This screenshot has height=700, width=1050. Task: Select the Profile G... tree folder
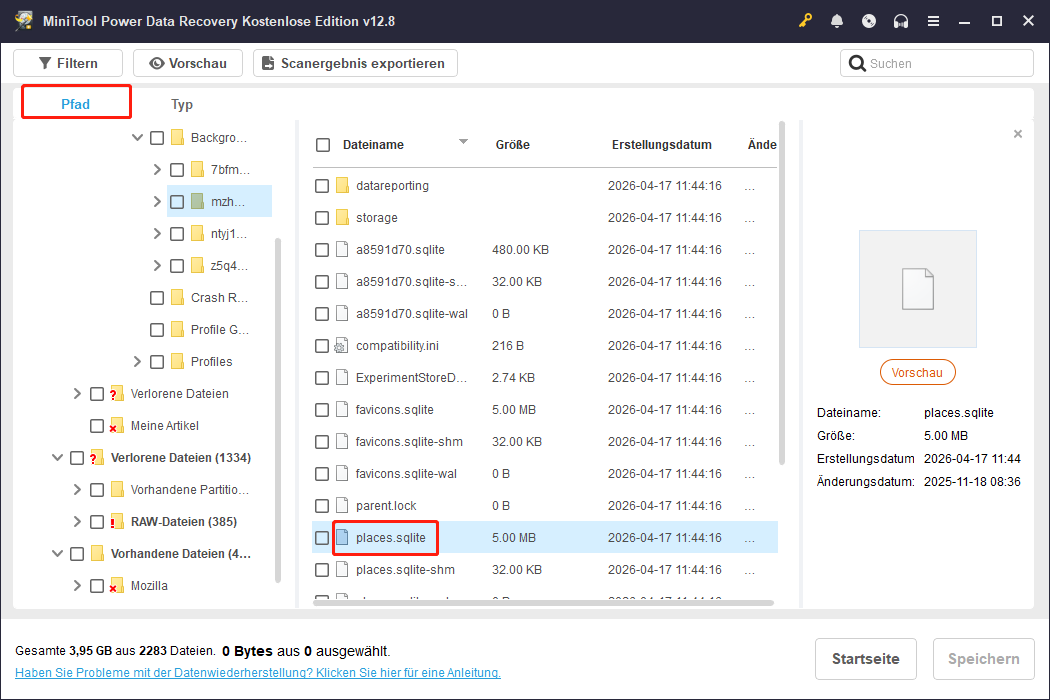tap(220, 330)
